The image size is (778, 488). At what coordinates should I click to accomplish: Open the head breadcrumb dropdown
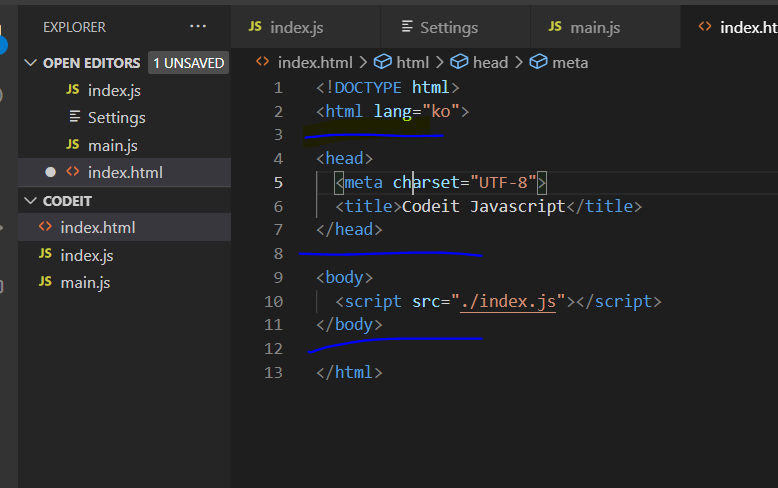coord(490,62)
